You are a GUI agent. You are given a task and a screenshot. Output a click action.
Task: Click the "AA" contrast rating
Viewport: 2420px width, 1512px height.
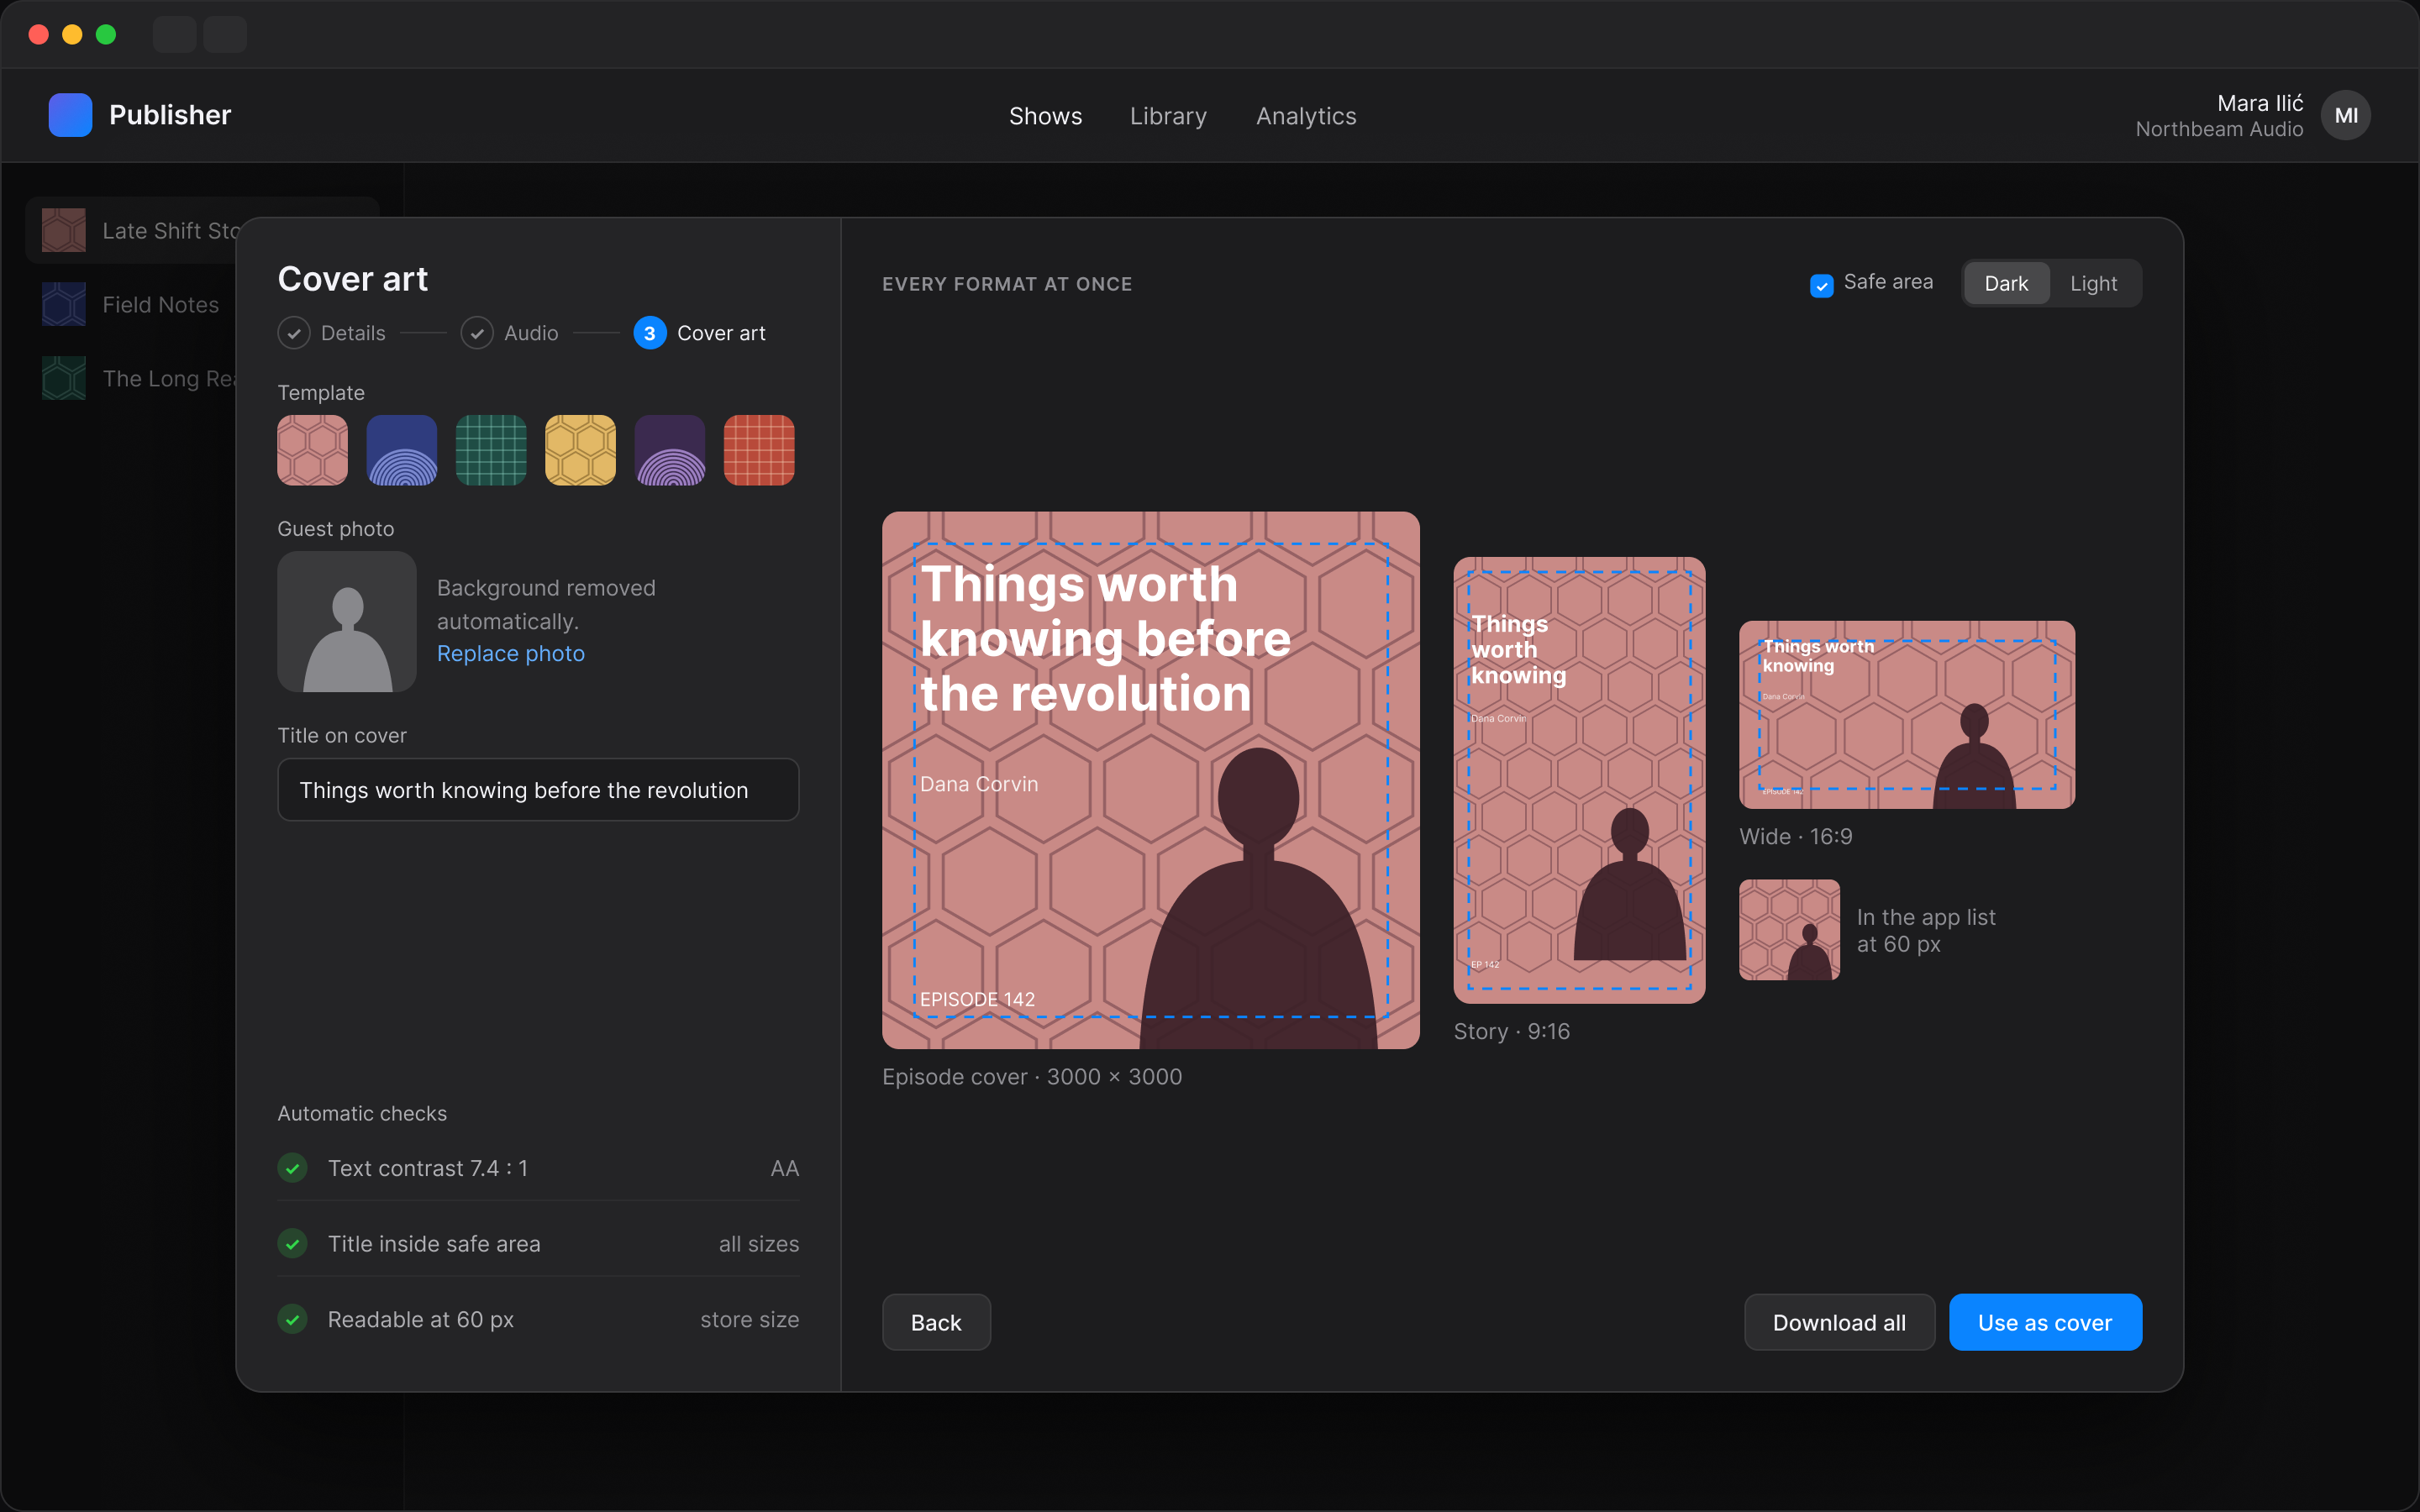[x=785, y=1168]
